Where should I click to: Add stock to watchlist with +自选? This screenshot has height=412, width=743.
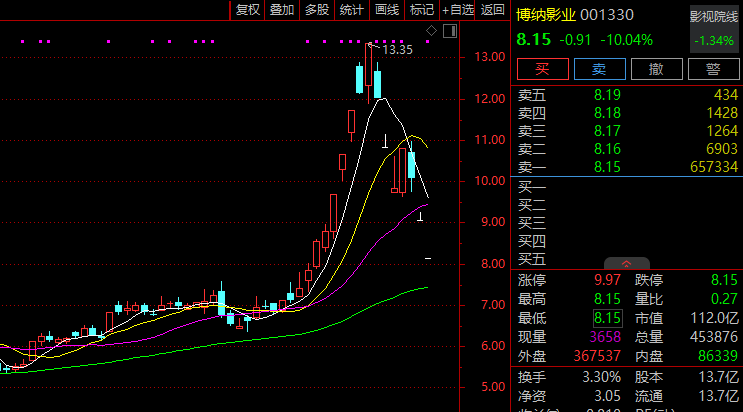tap(458, 10)
